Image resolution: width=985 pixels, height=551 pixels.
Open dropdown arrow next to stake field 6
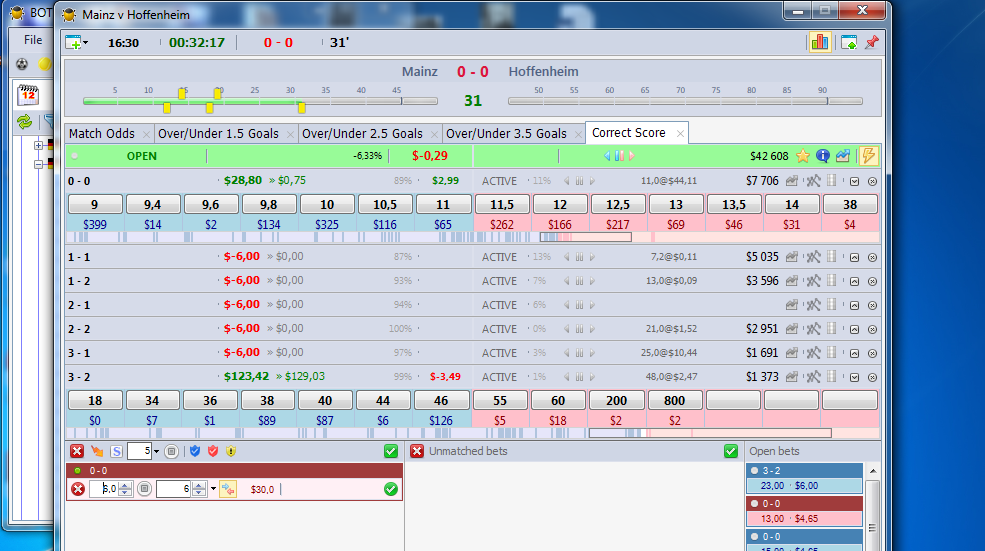[214, 489]
